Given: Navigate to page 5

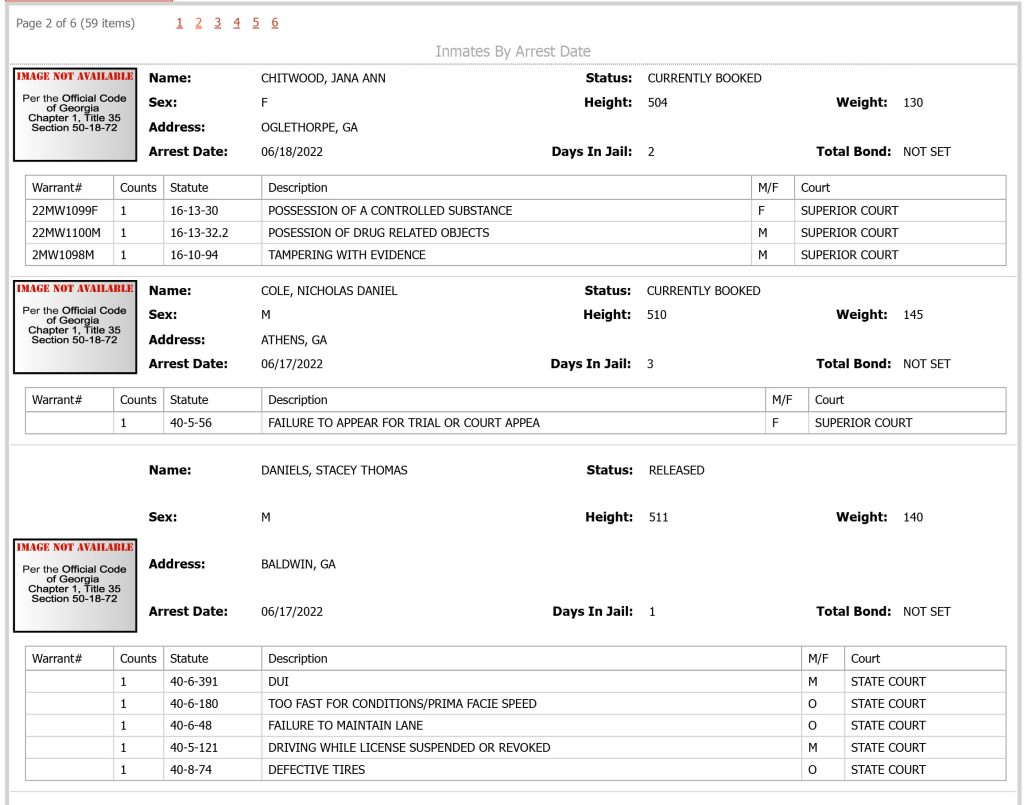Looking at the screenshot, I should pyautogui.click(x=255, y=23).
